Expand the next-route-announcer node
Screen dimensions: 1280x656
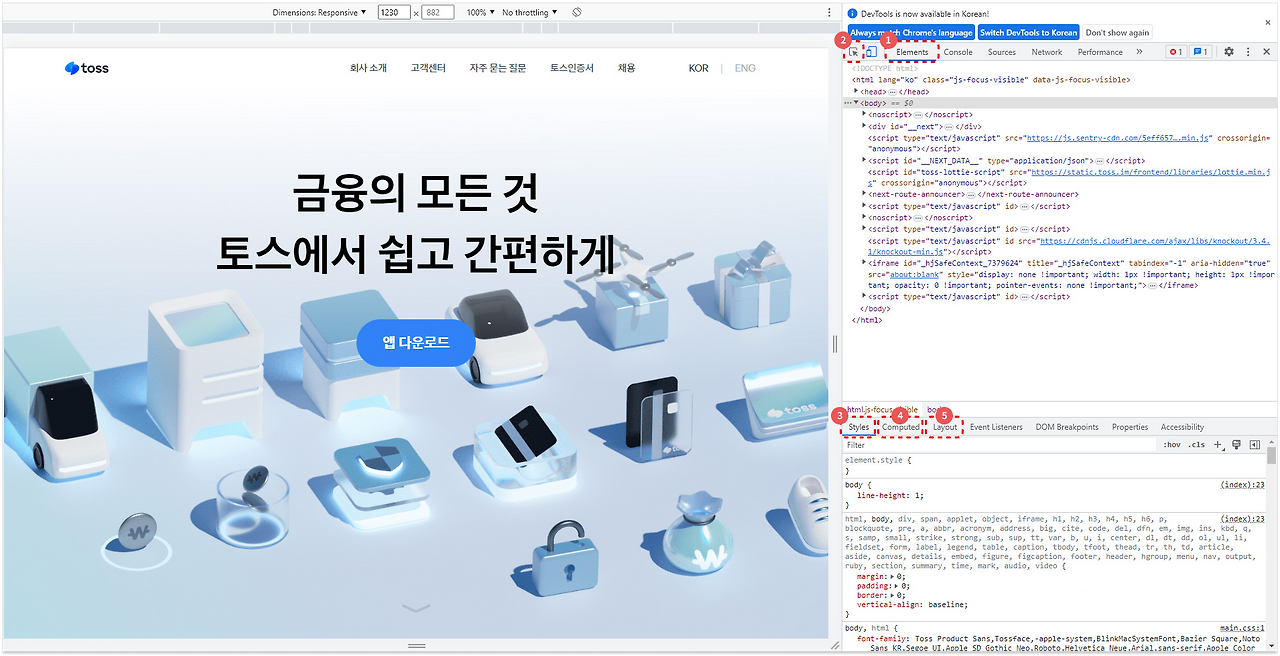click(x=864, y=194)
